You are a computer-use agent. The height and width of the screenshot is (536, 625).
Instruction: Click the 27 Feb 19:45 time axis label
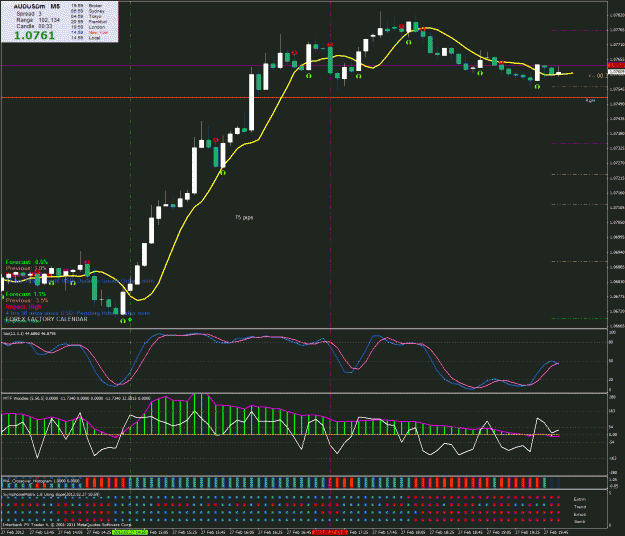click(556, 532)
